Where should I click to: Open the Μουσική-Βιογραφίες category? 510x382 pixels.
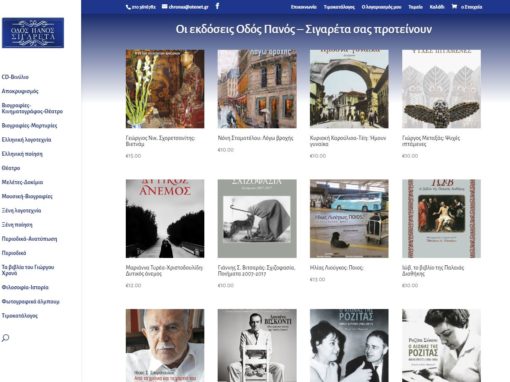pos(27,196)
